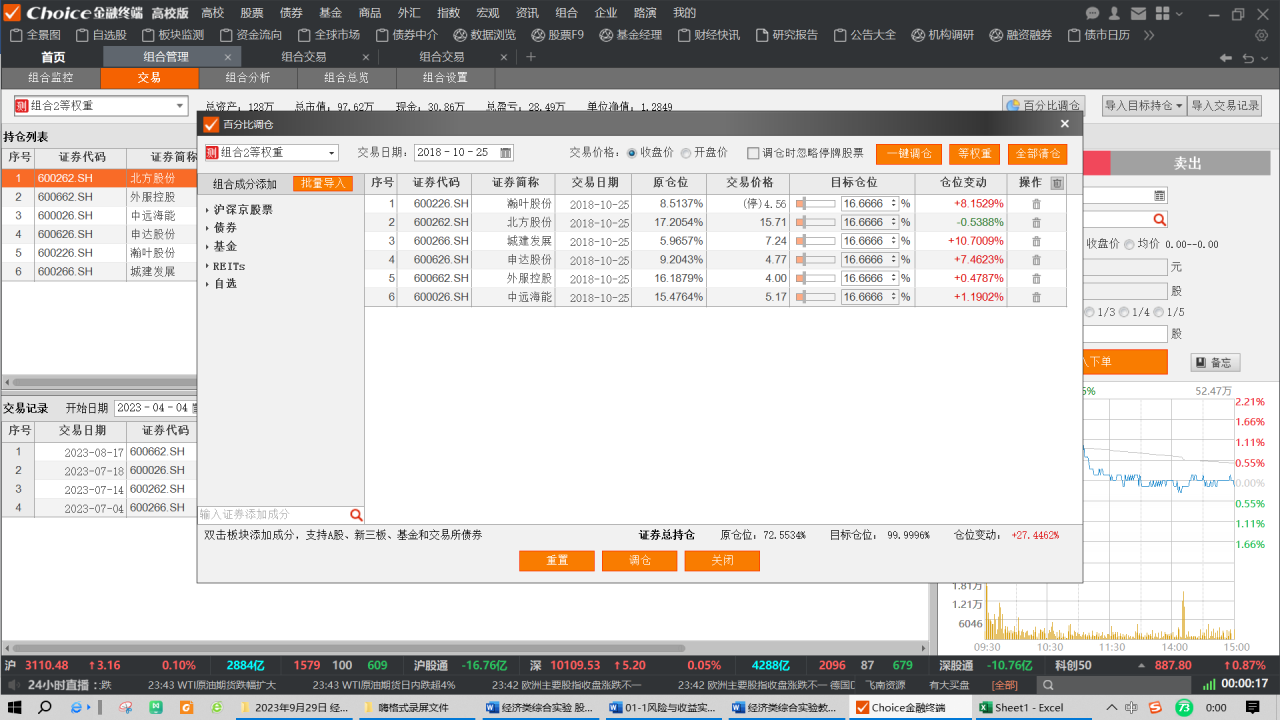Adjust the target position slider for 瀚叶股份

tap(815, 204)
